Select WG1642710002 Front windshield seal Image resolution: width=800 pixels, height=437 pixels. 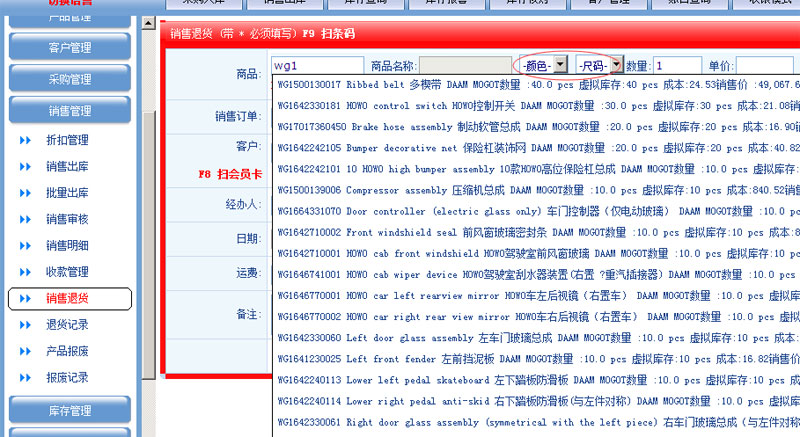(536, 233)
